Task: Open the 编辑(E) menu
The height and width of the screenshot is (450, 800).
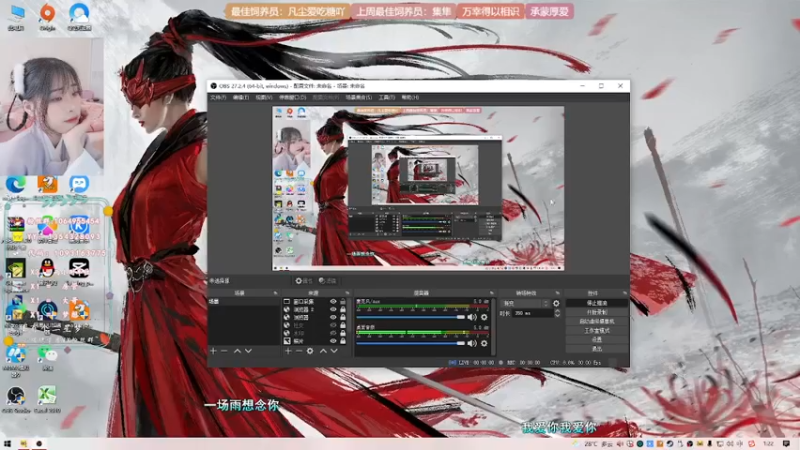Action: (x=241, y=97)
